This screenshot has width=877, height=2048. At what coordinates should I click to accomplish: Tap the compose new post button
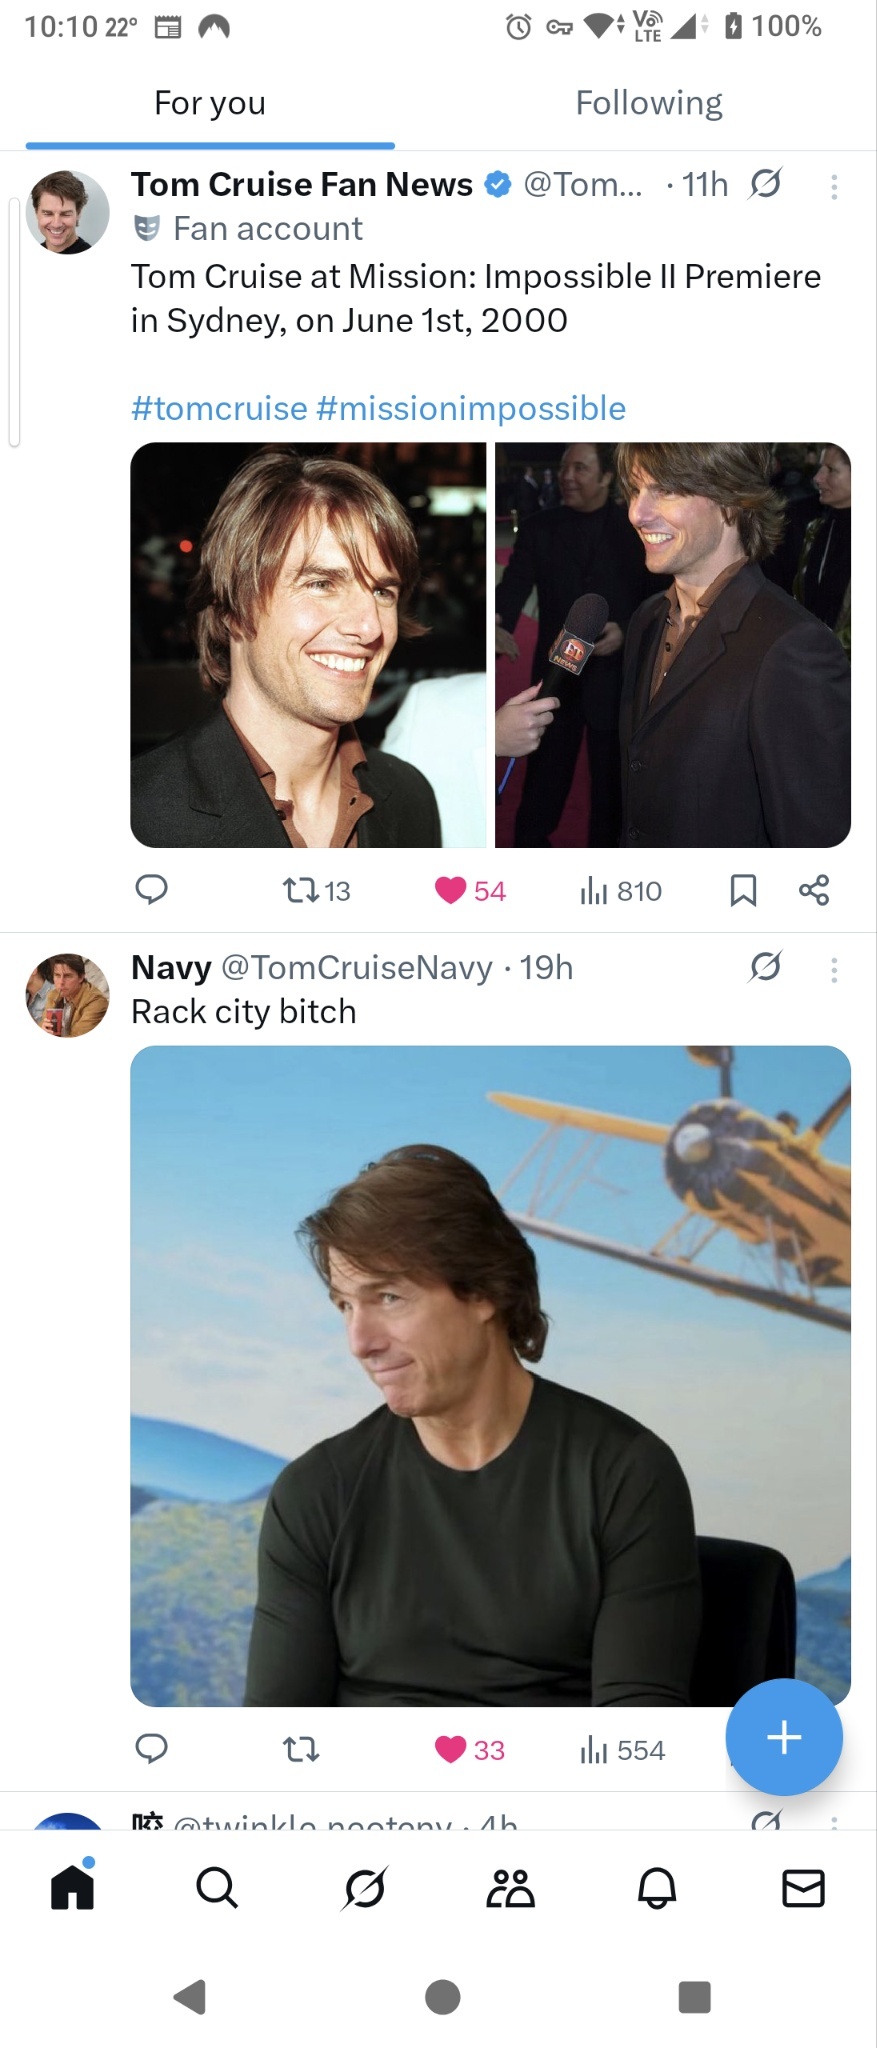pyautogui.click(x=784, y=1737)
